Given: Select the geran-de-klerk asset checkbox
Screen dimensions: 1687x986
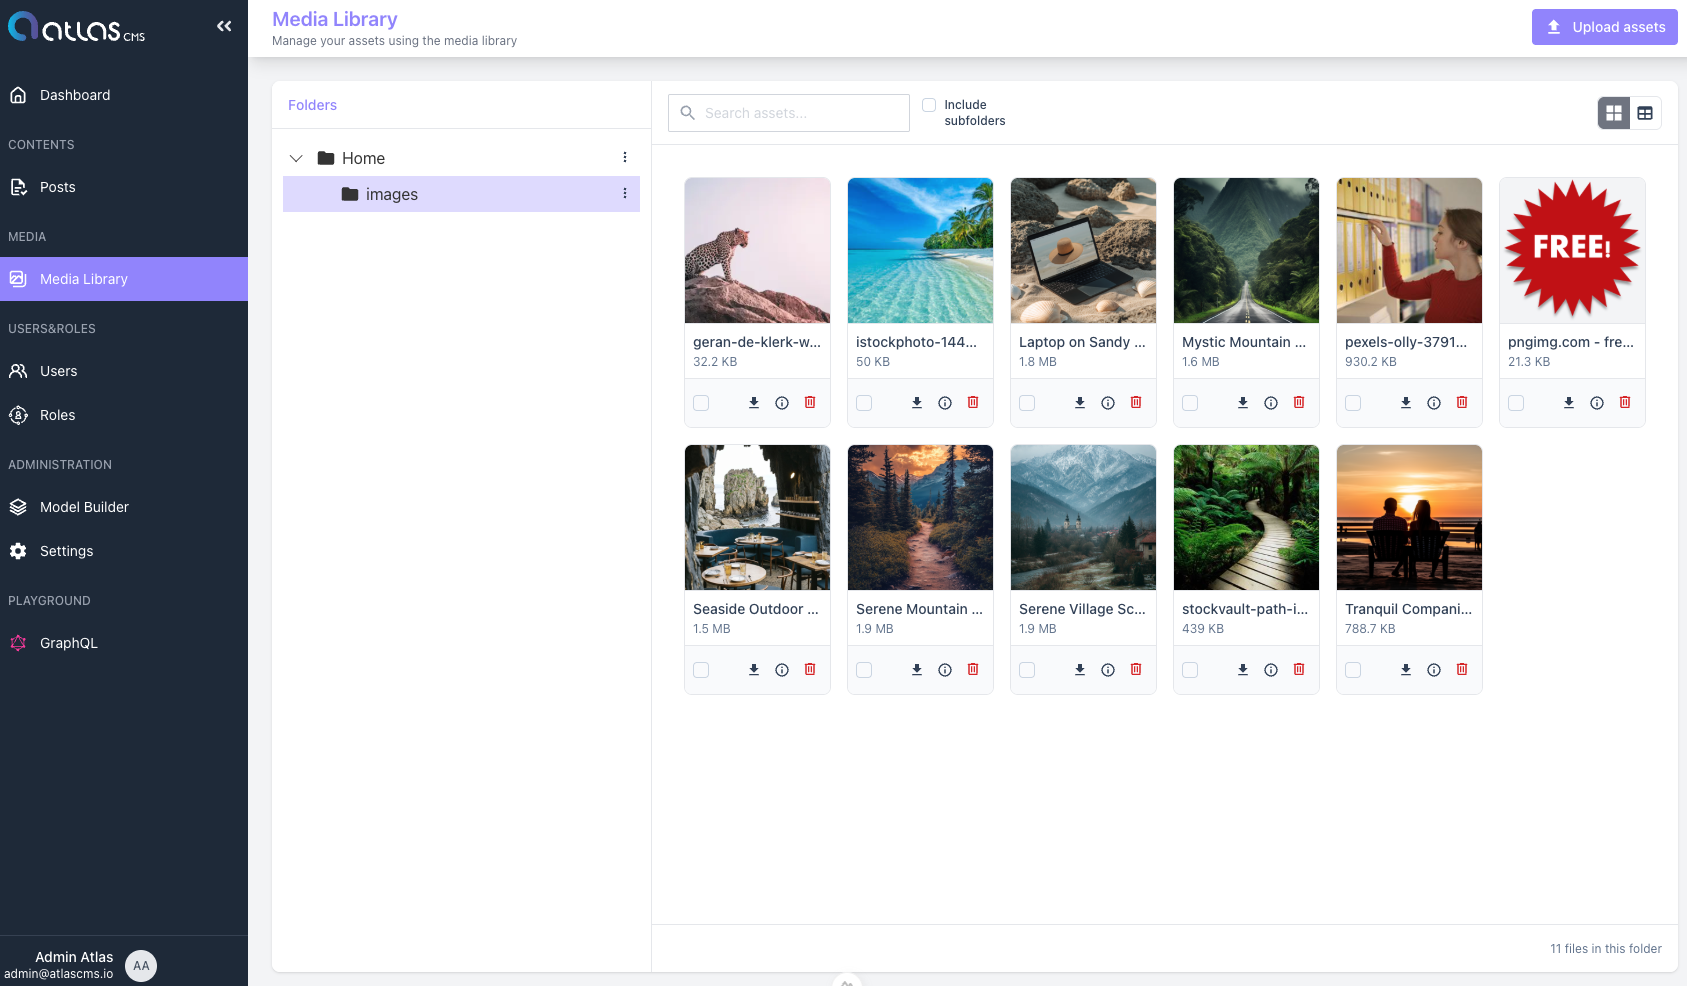Looking at the screenshot, I should click(x=701, y=402).
